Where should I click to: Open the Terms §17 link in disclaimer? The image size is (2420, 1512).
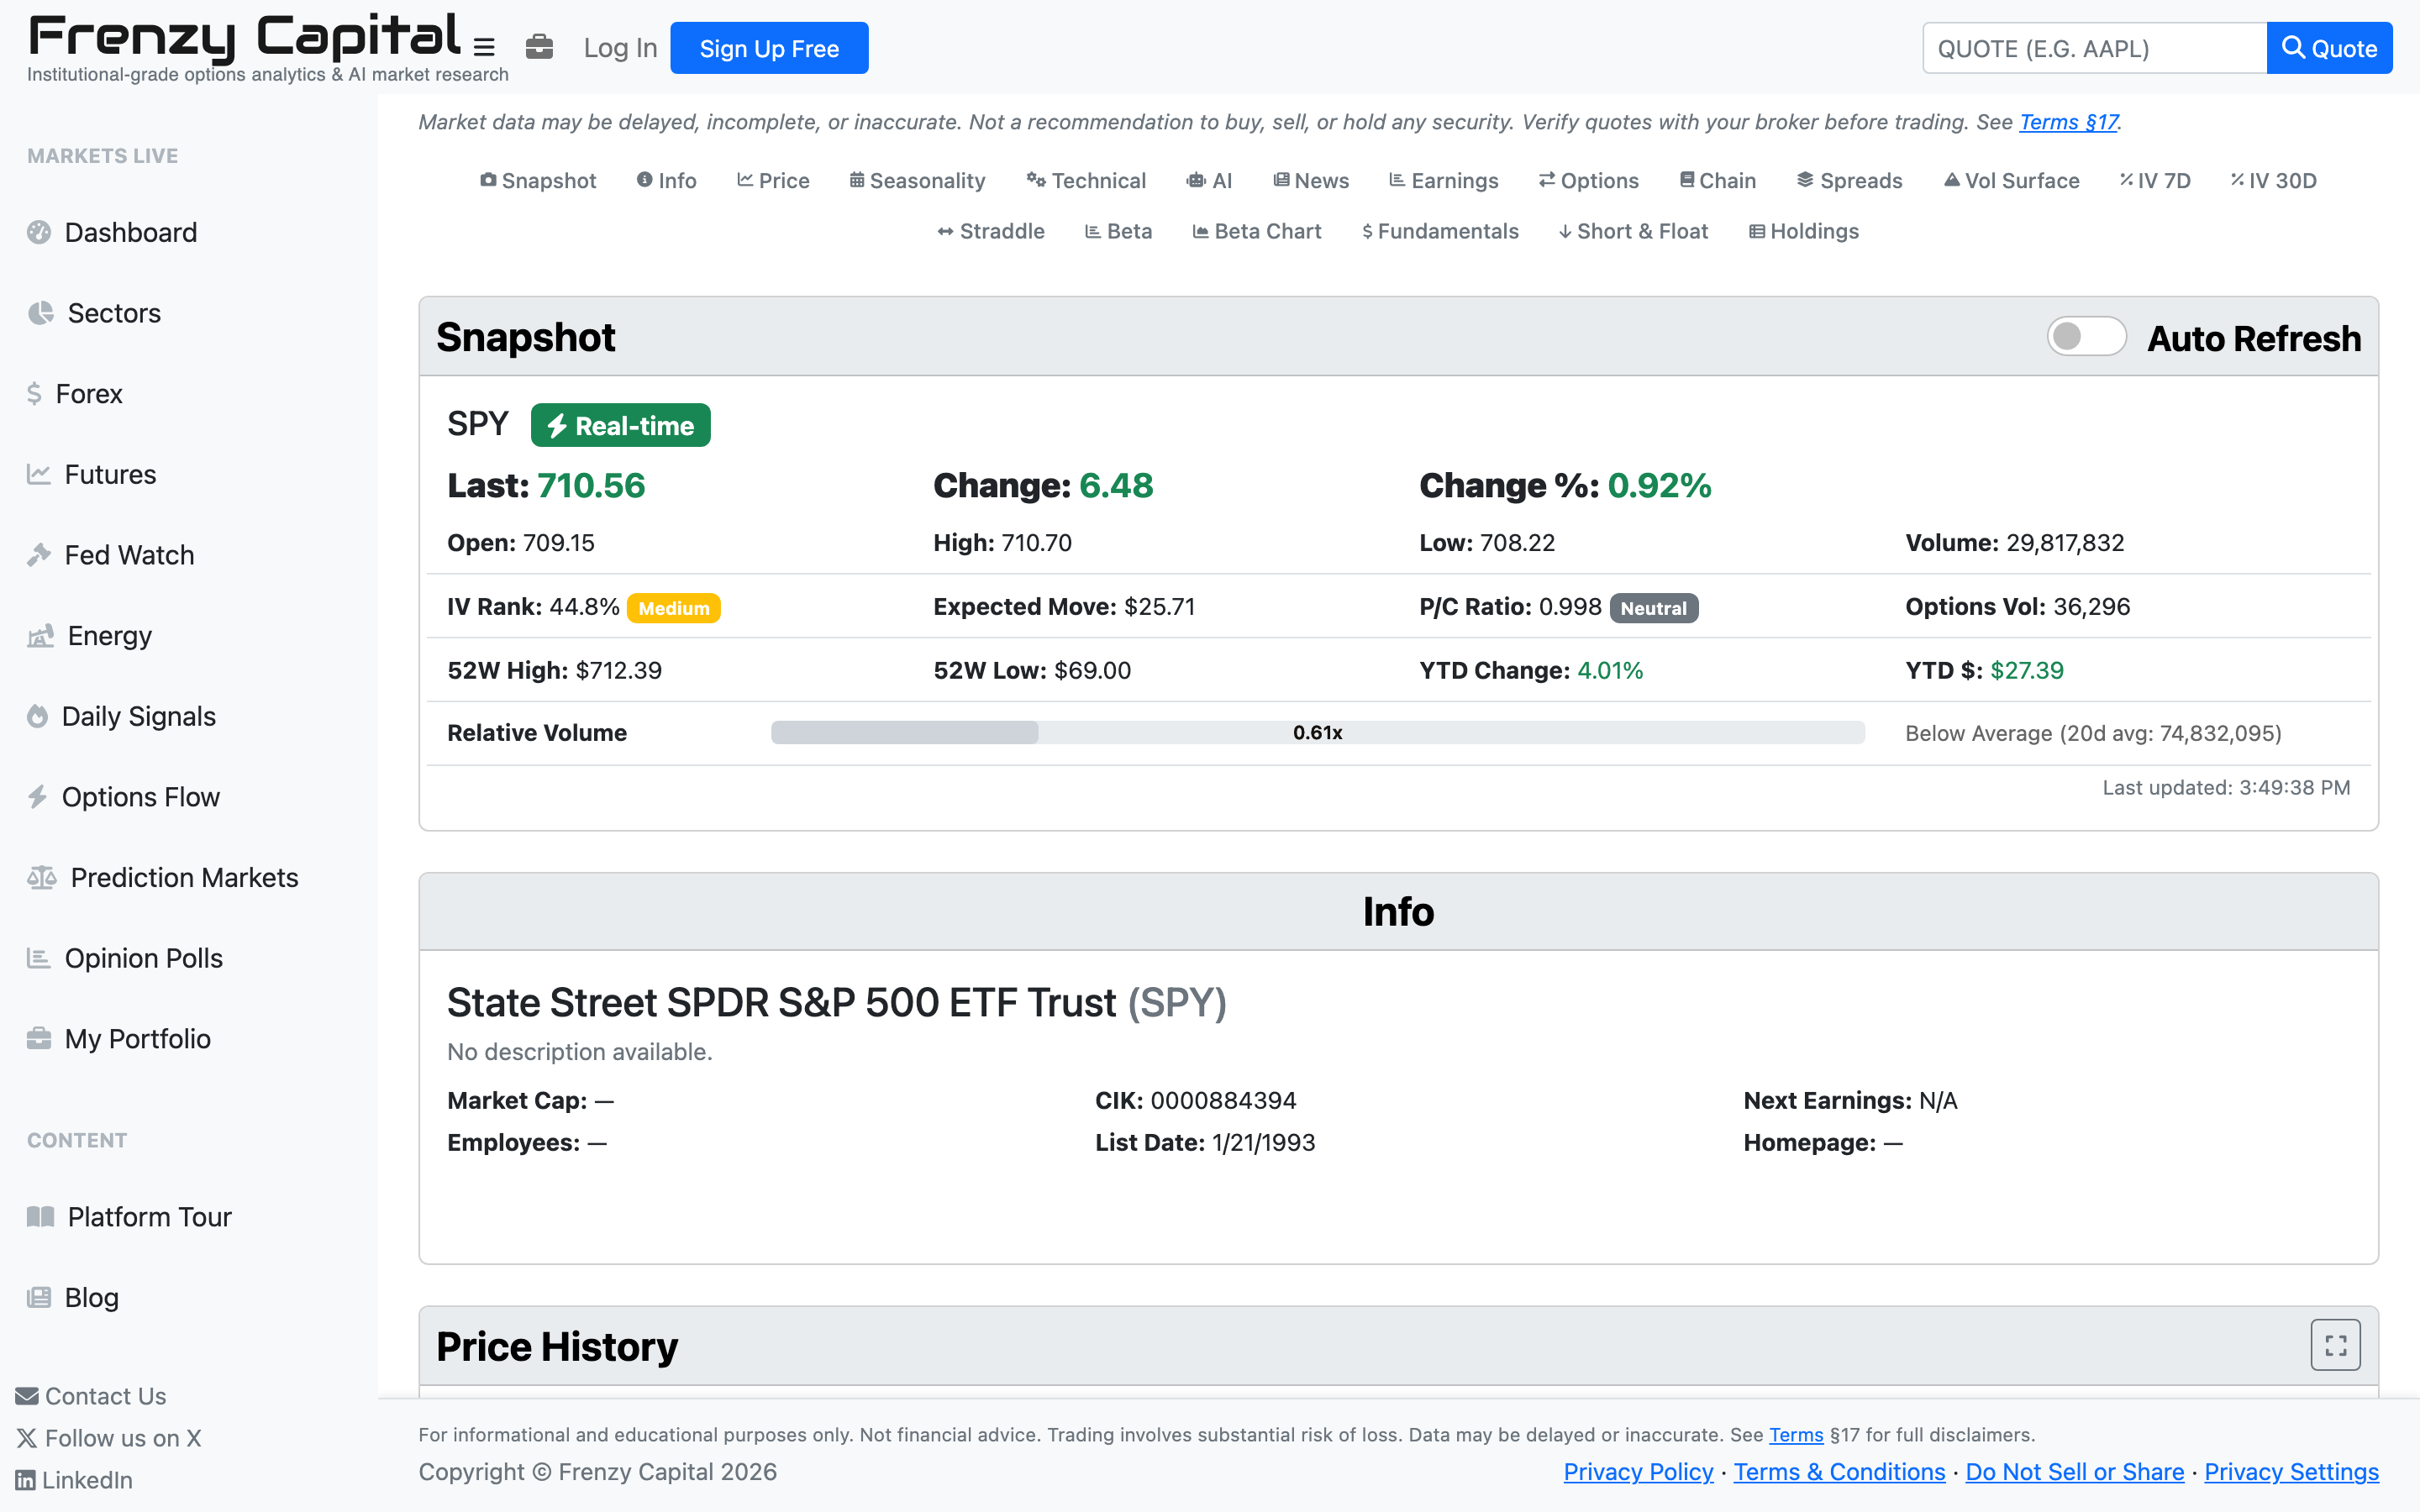click(2068, 122)
